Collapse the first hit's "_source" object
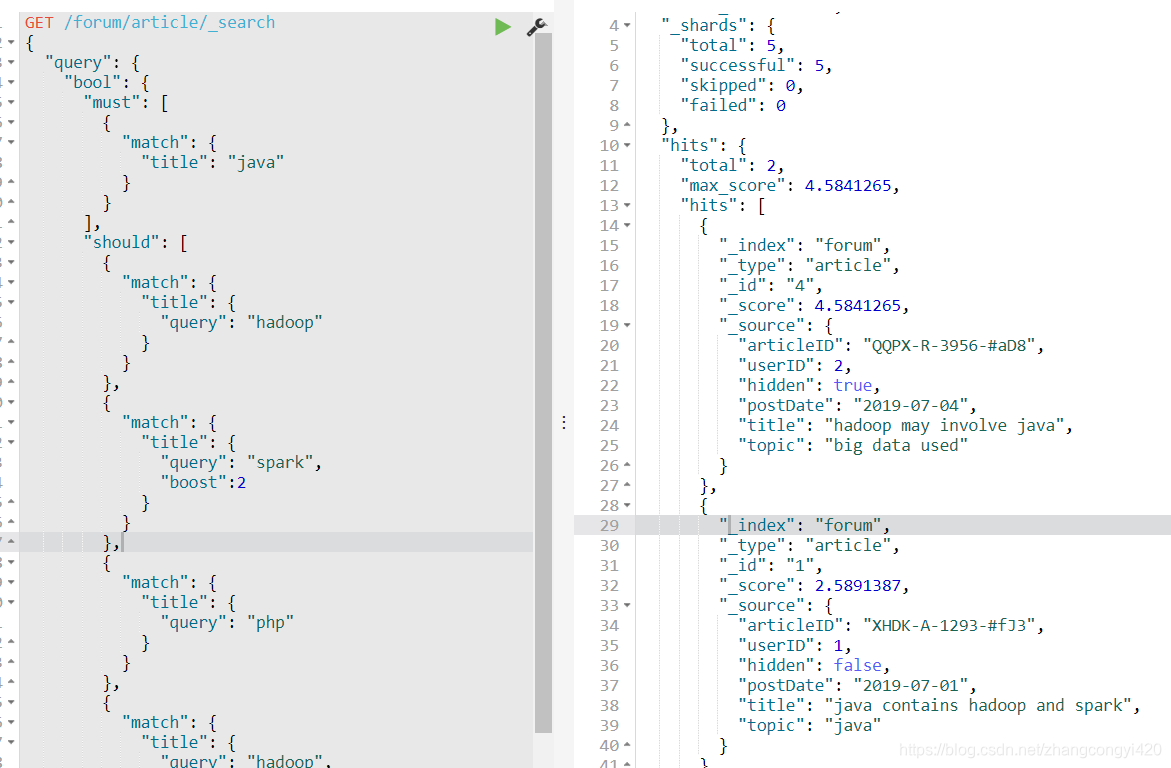Image resolution: width=1171 pixels, height=768 pixels. 629,325
